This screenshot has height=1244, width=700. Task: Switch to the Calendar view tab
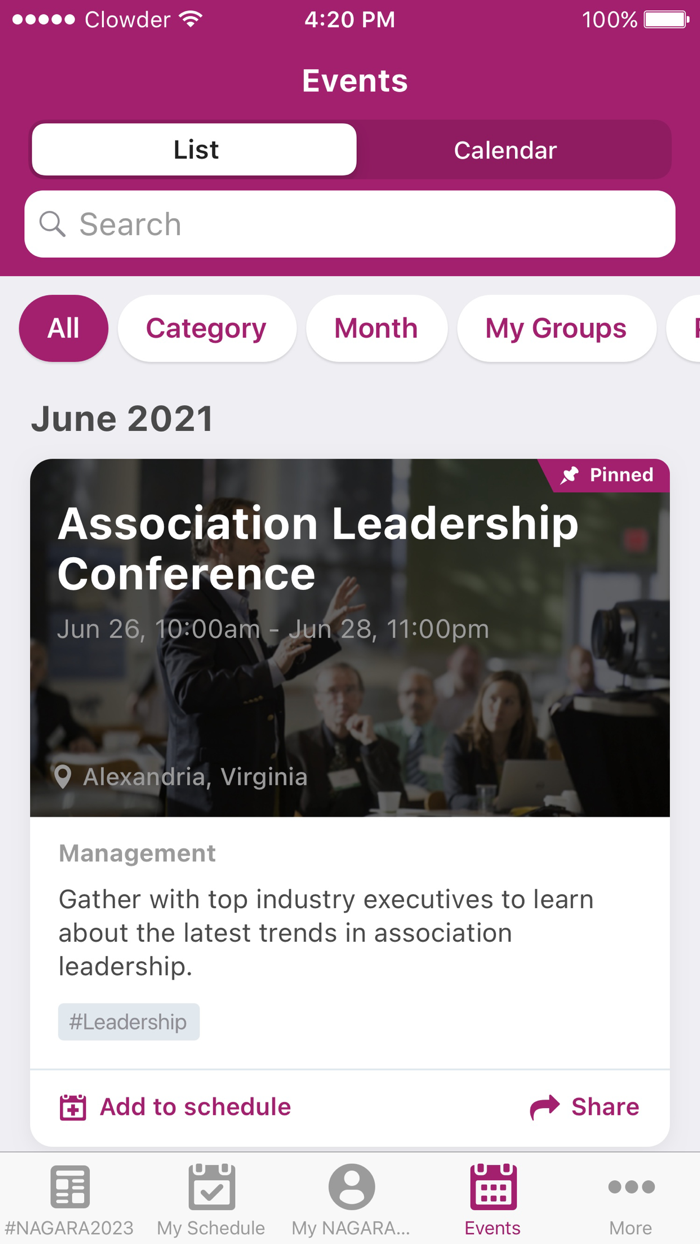tap(505, 149)
